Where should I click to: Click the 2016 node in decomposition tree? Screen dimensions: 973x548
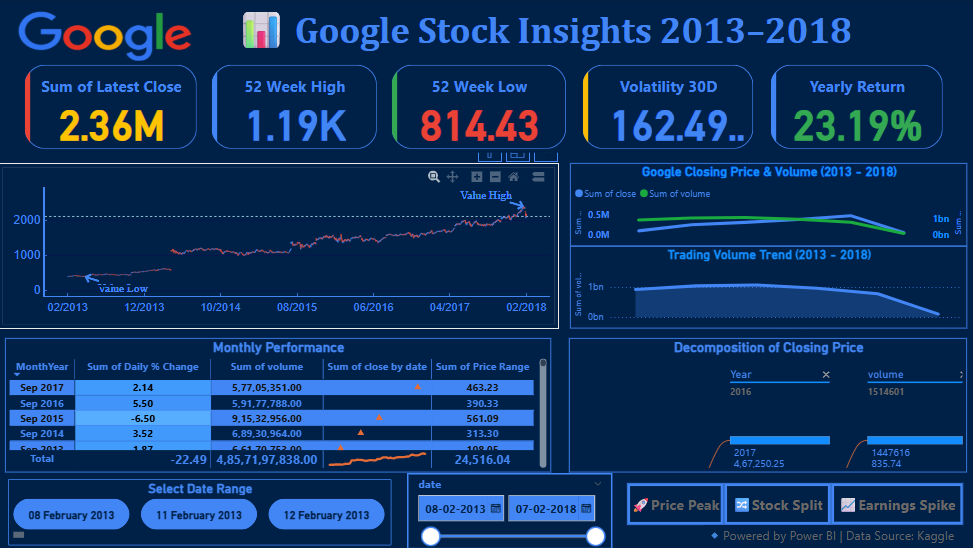pyautogui.click(x=741, y=392)
